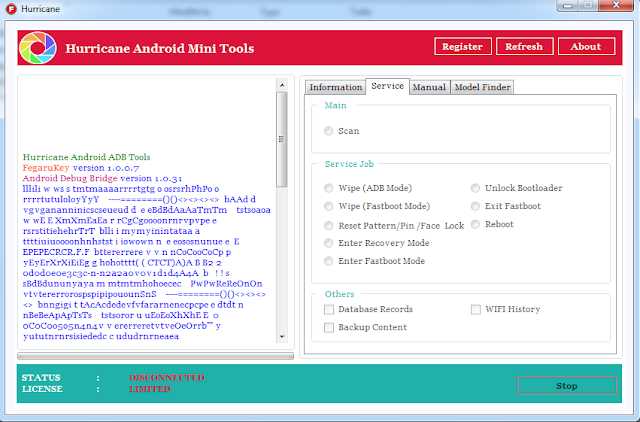This screenshot has width=640, height=422.
Task: Close the Hurricane window
Action: pyautogui.click(x=616, y=5)
